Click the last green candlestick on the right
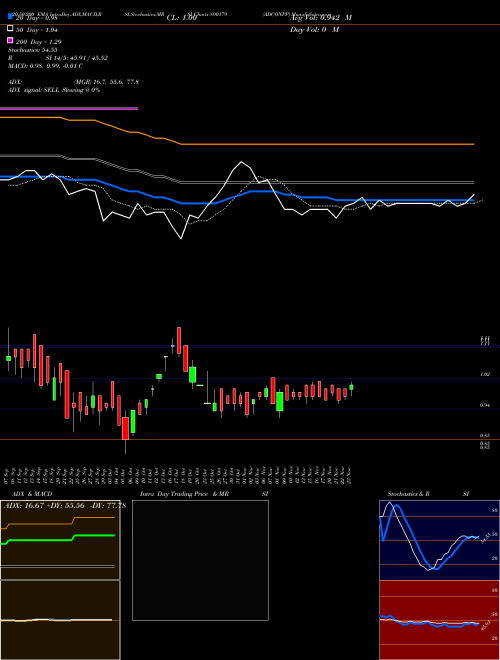This screenshot has height=660, width=500. [351, 388]
